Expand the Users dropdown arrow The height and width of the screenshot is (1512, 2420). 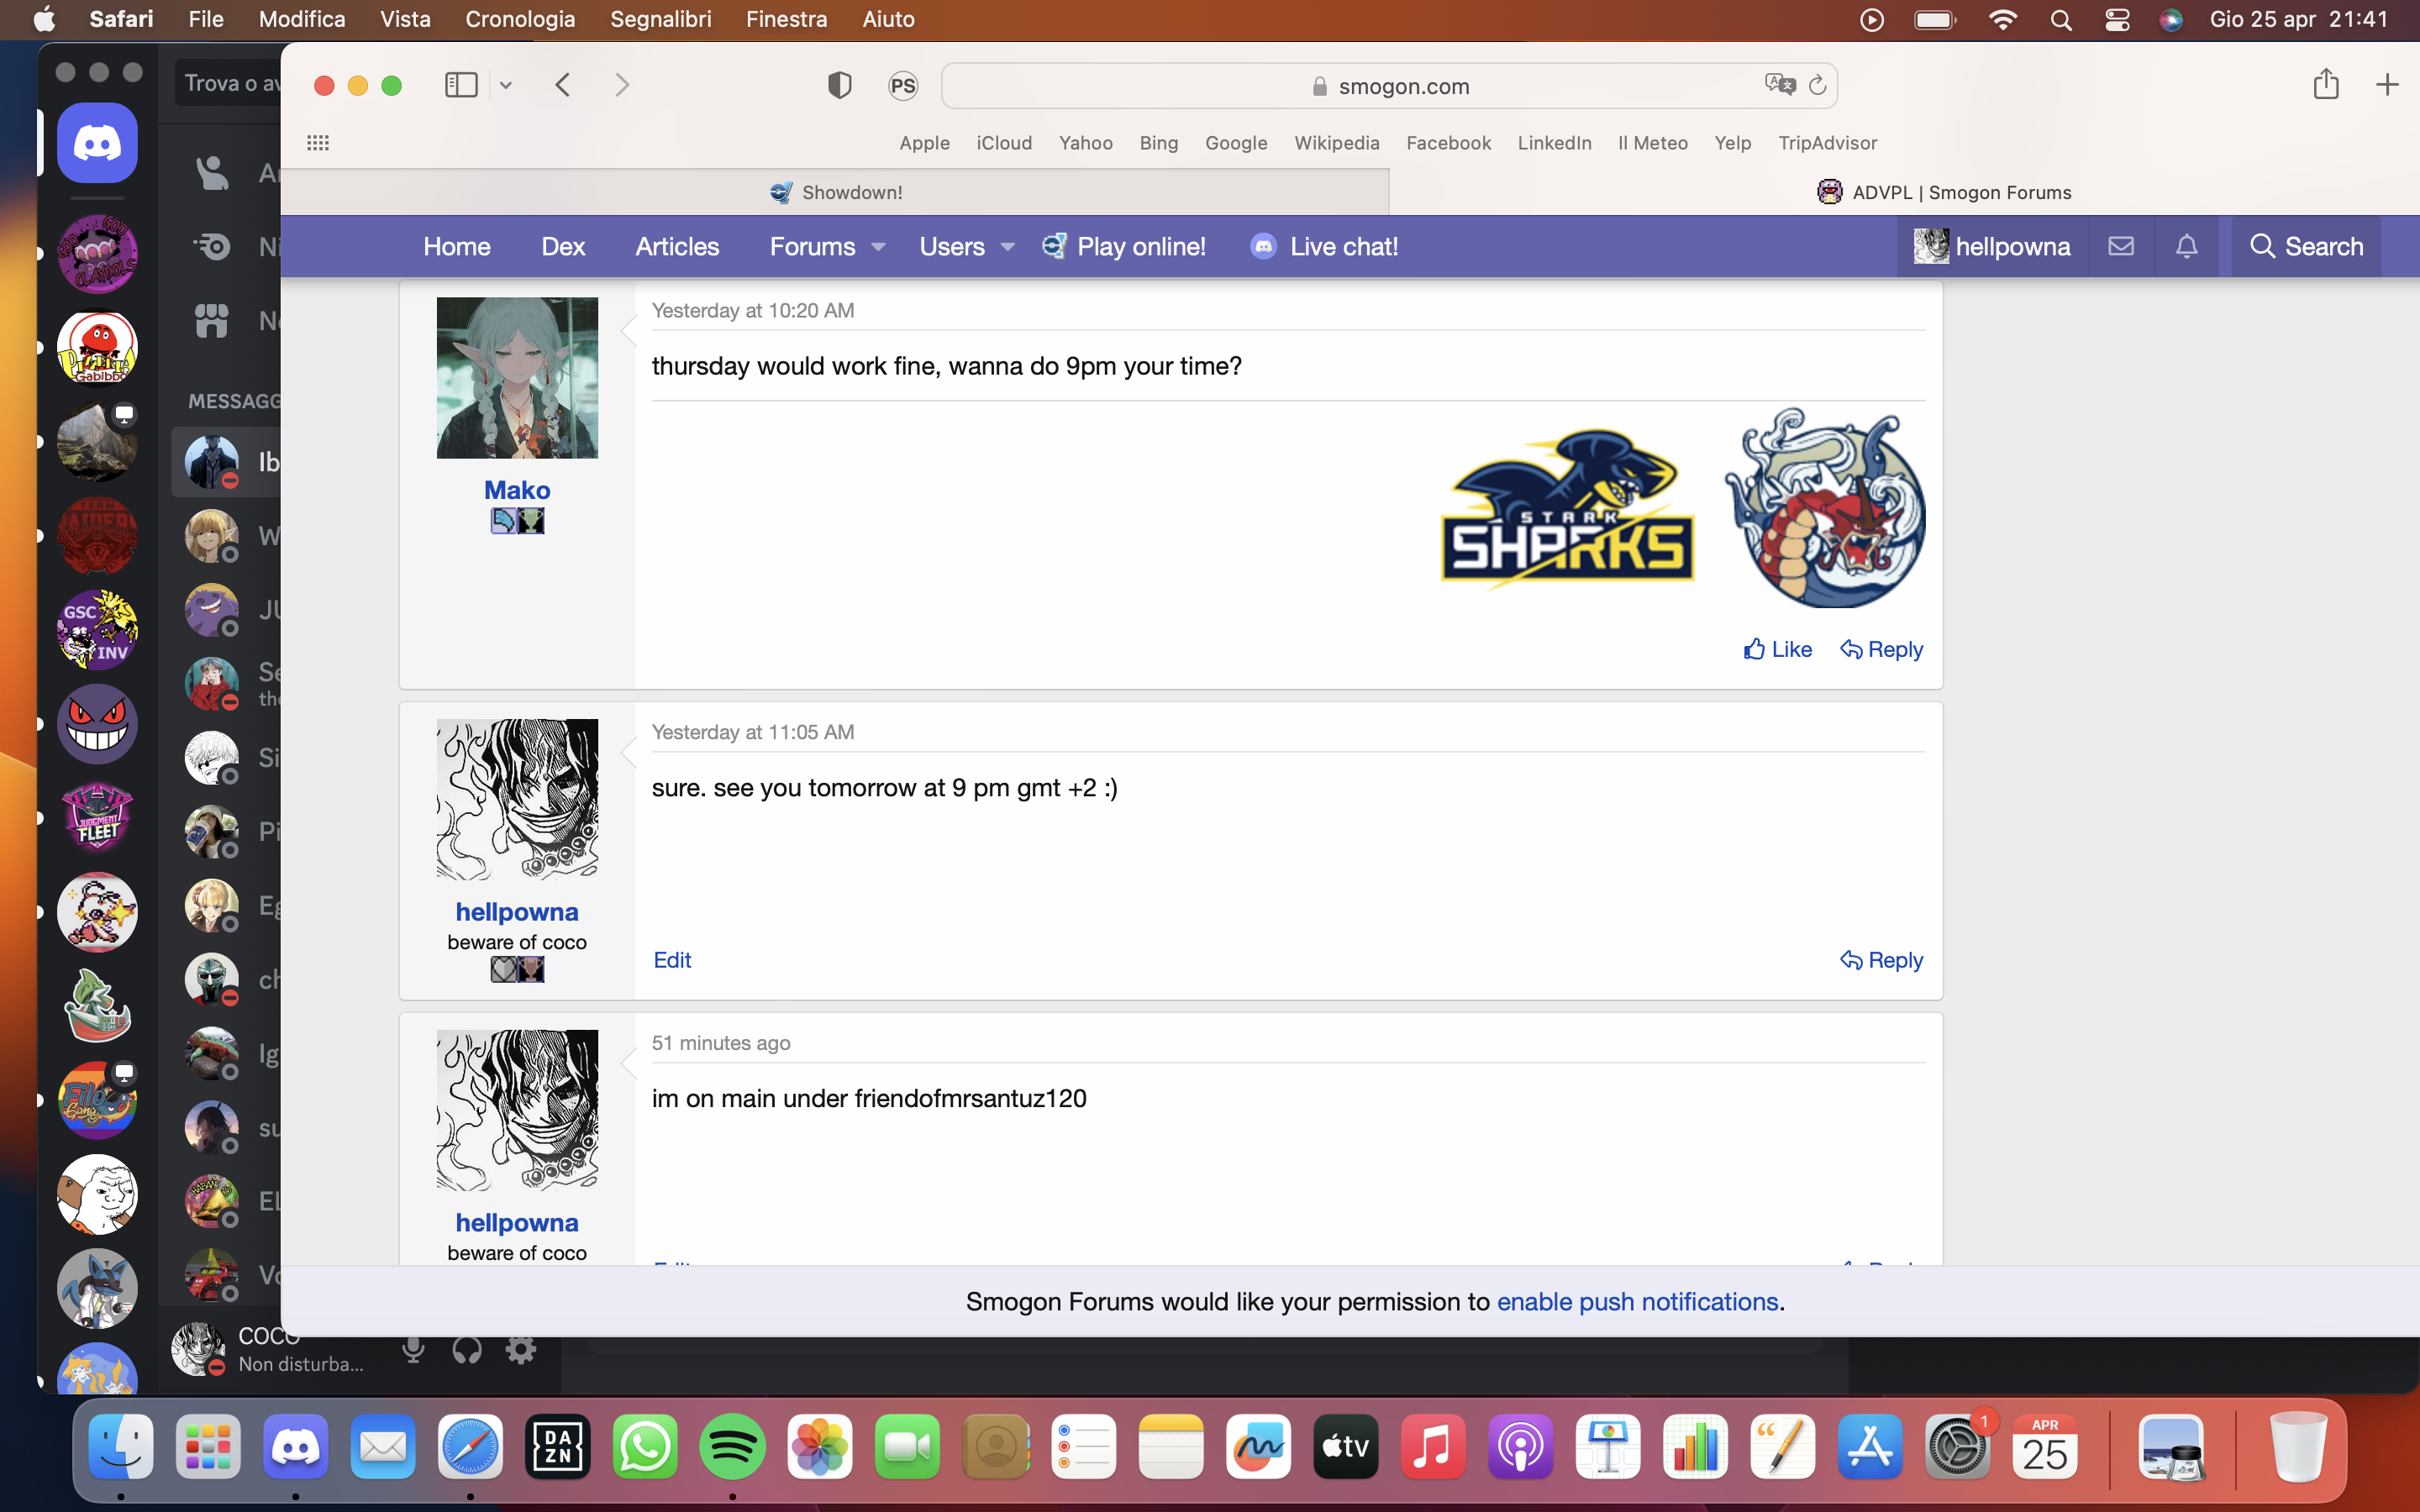click(x=1008, y=247)
